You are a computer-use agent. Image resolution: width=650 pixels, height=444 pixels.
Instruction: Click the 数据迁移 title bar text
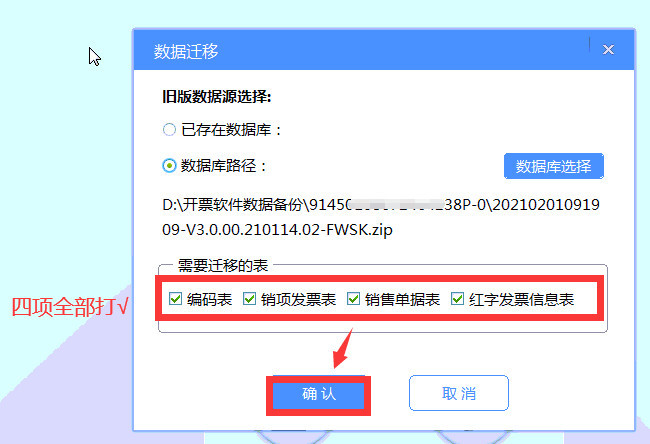(x=186, y=51)
